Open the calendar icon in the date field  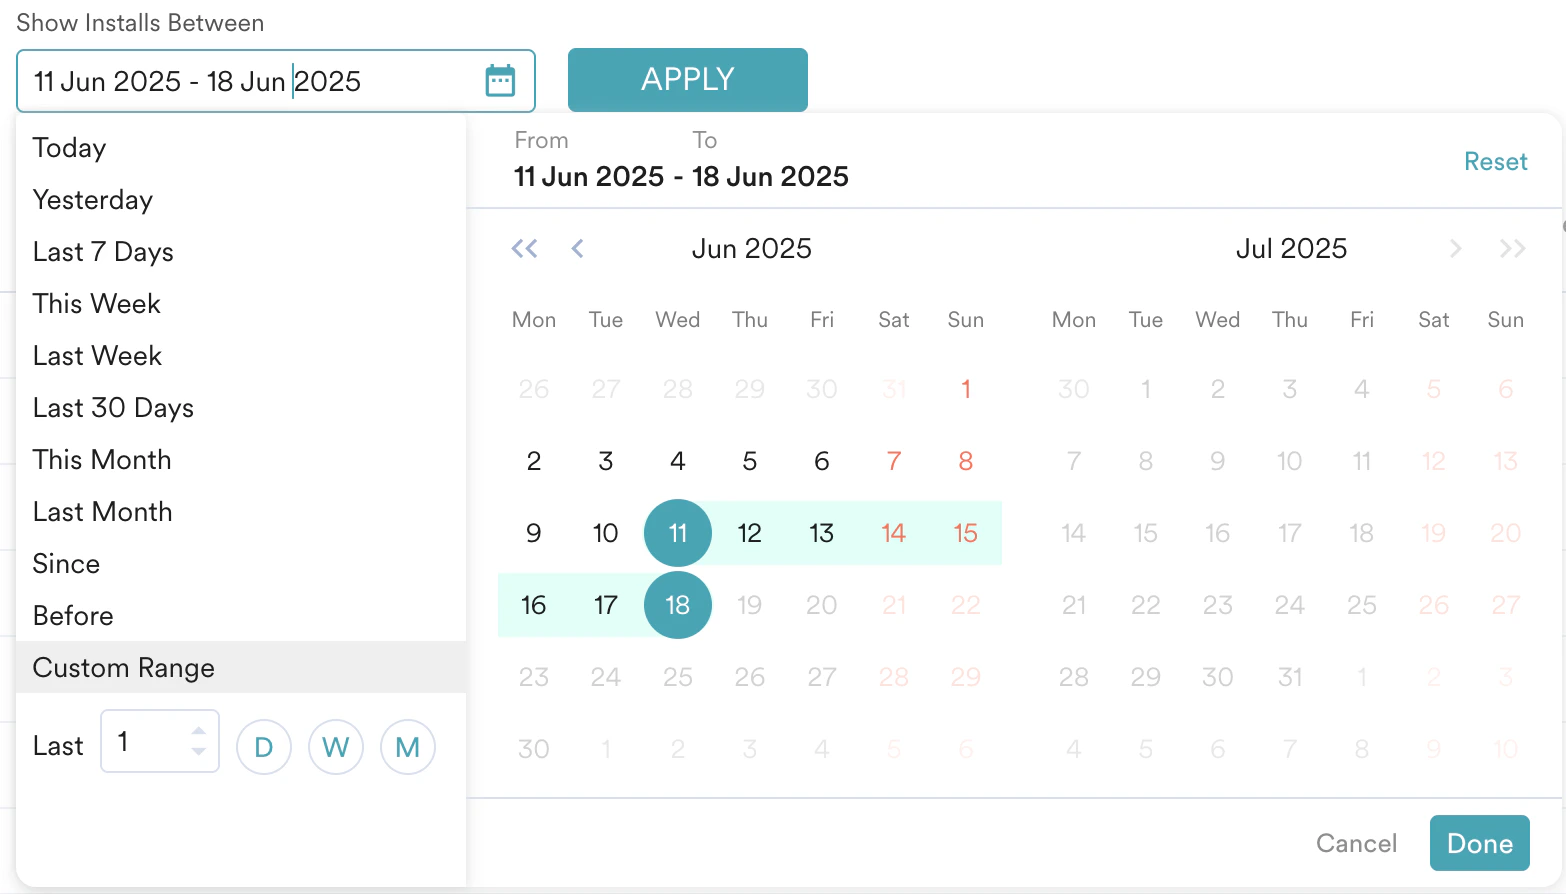[x=500, y=80]
